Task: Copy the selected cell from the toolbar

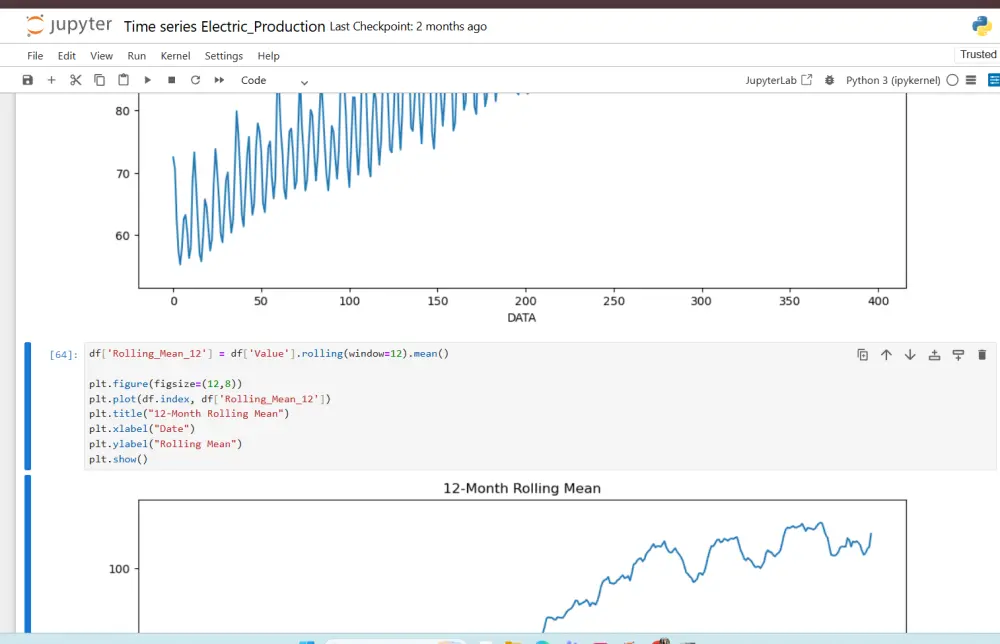Action: (99, 80)
